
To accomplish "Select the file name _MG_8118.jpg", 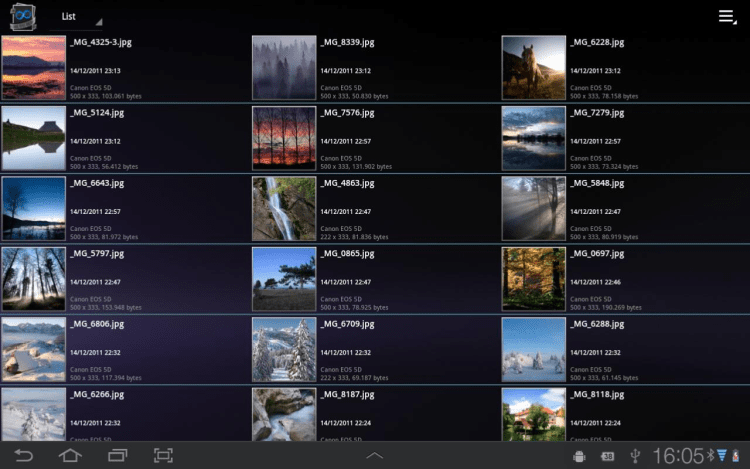I will (597, 394).
